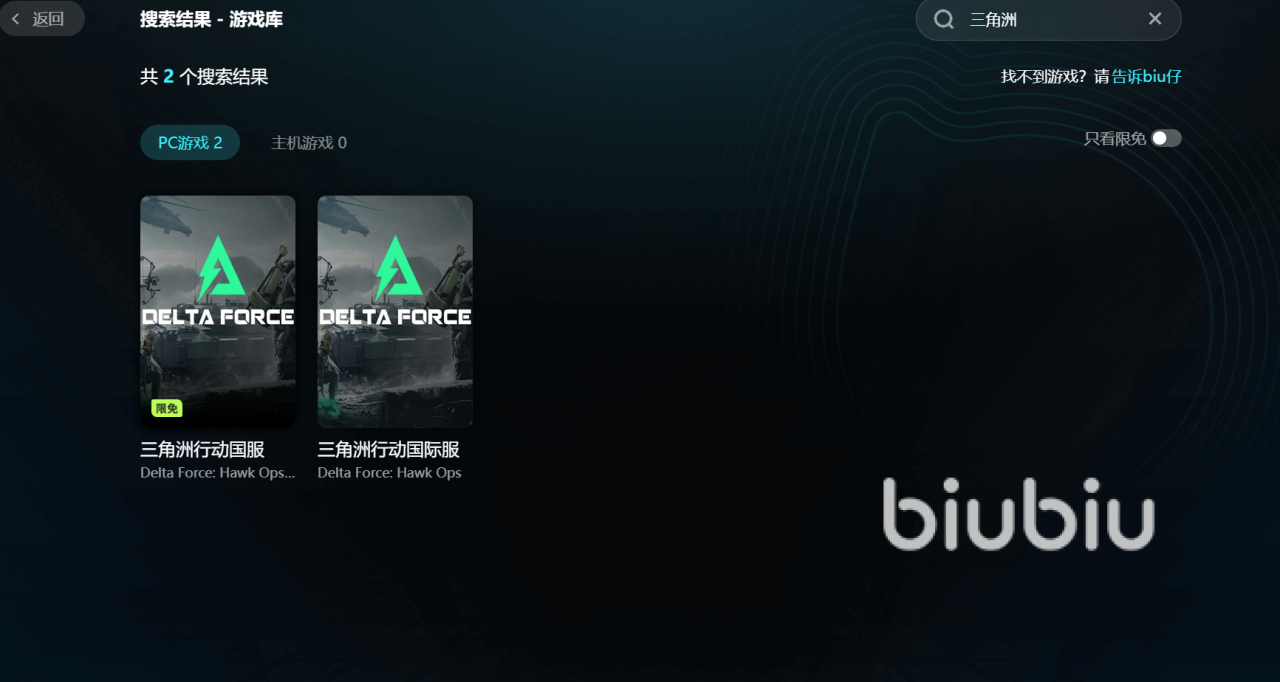Viewport: 1280px width, 682px height.
Task: Click the green 限免 badge on the cover
Action: [167, 408]
